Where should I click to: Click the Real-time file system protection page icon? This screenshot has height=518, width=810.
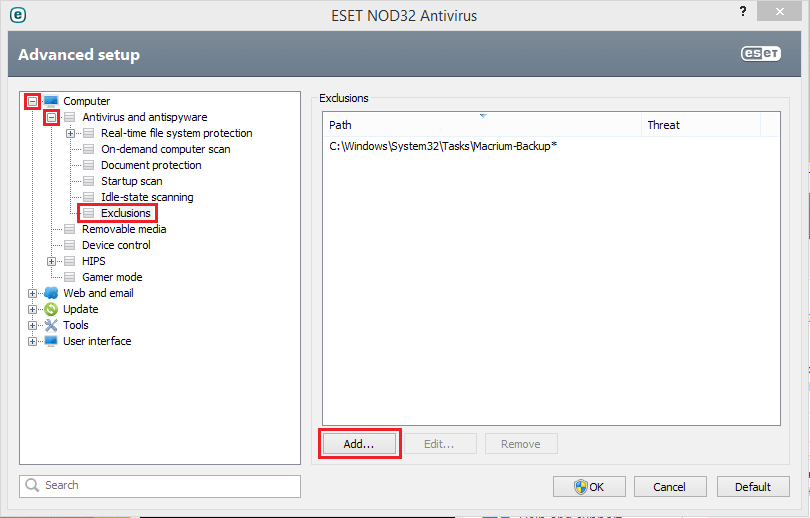89,133
